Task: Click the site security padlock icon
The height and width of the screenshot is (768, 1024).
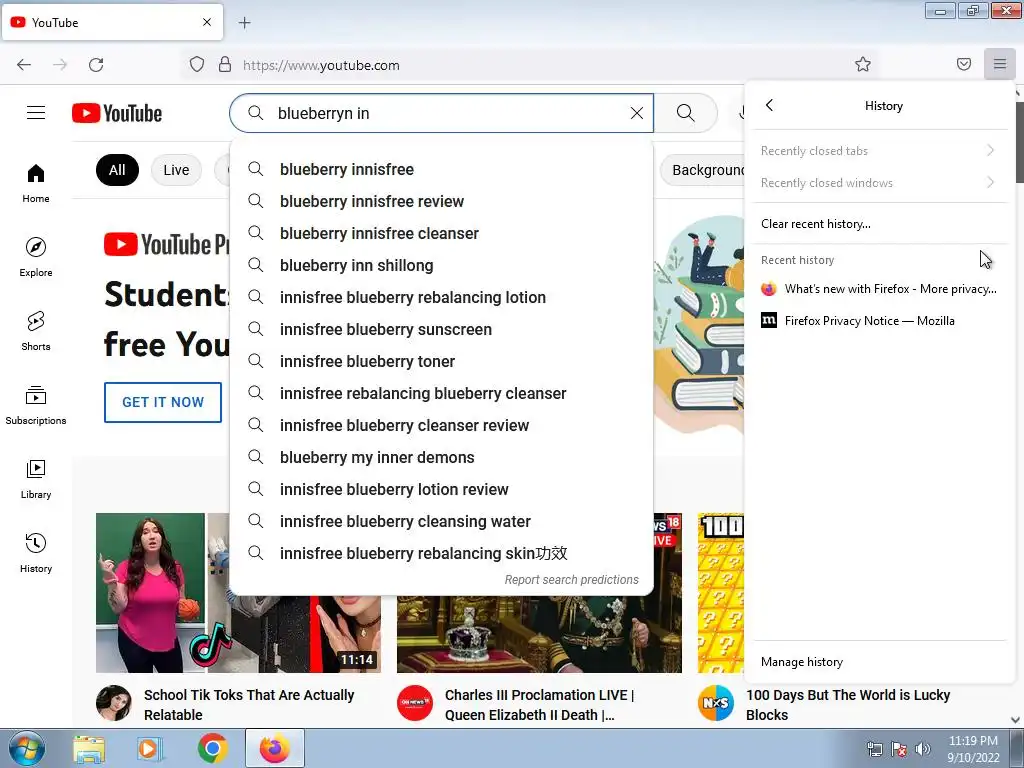Action: pyautogui.click(x=225, y=65)
